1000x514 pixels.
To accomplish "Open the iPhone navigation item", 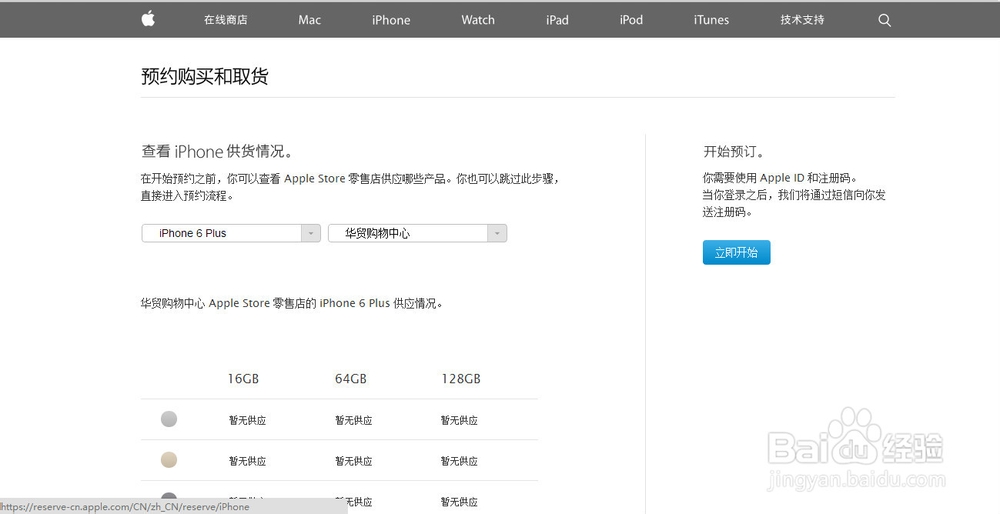I will [391, 20].
